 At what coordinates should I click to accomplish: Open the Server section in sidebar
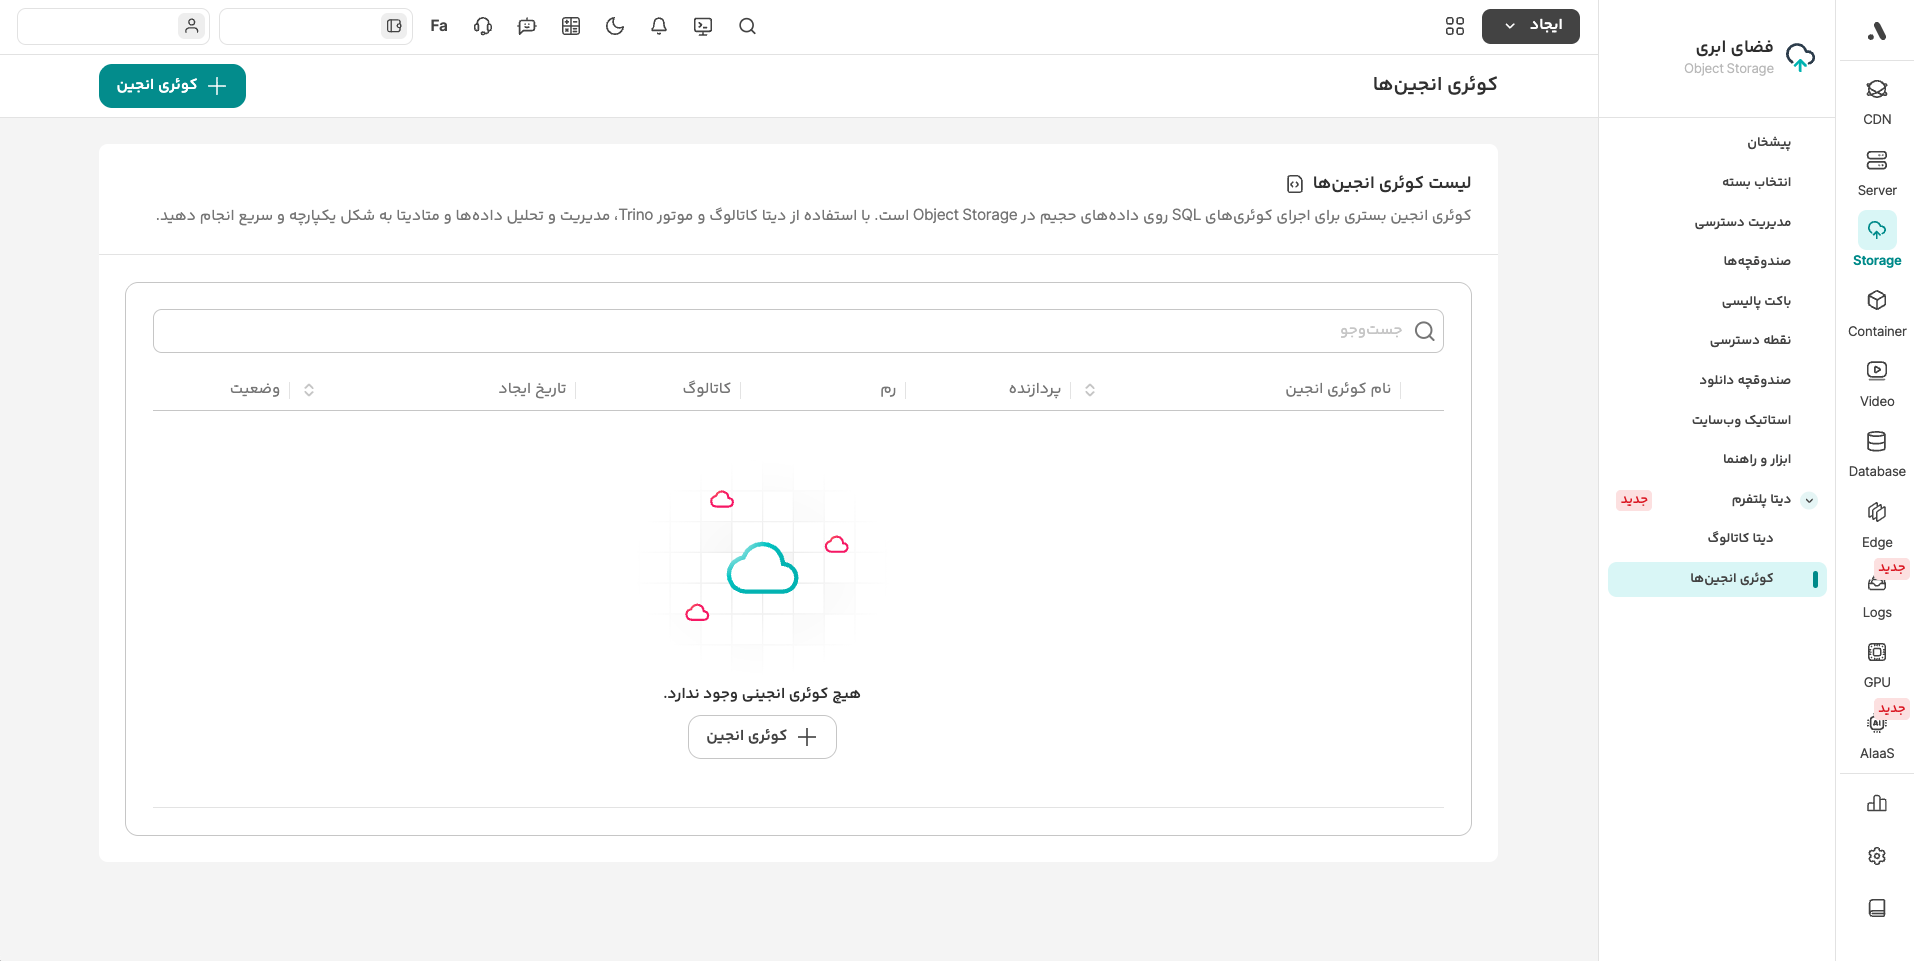tap(1876, 171)
